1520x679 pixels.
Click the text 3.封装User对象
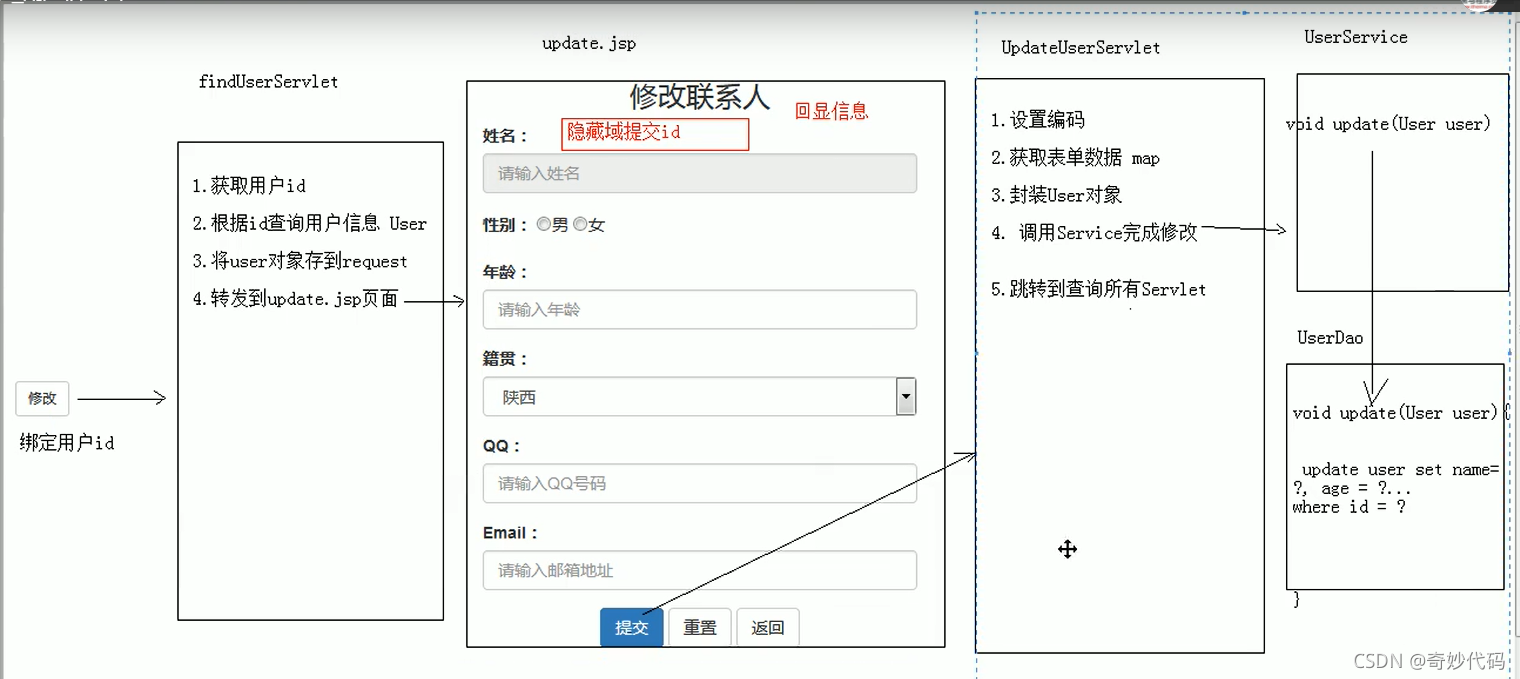(x=1056, y=195)
